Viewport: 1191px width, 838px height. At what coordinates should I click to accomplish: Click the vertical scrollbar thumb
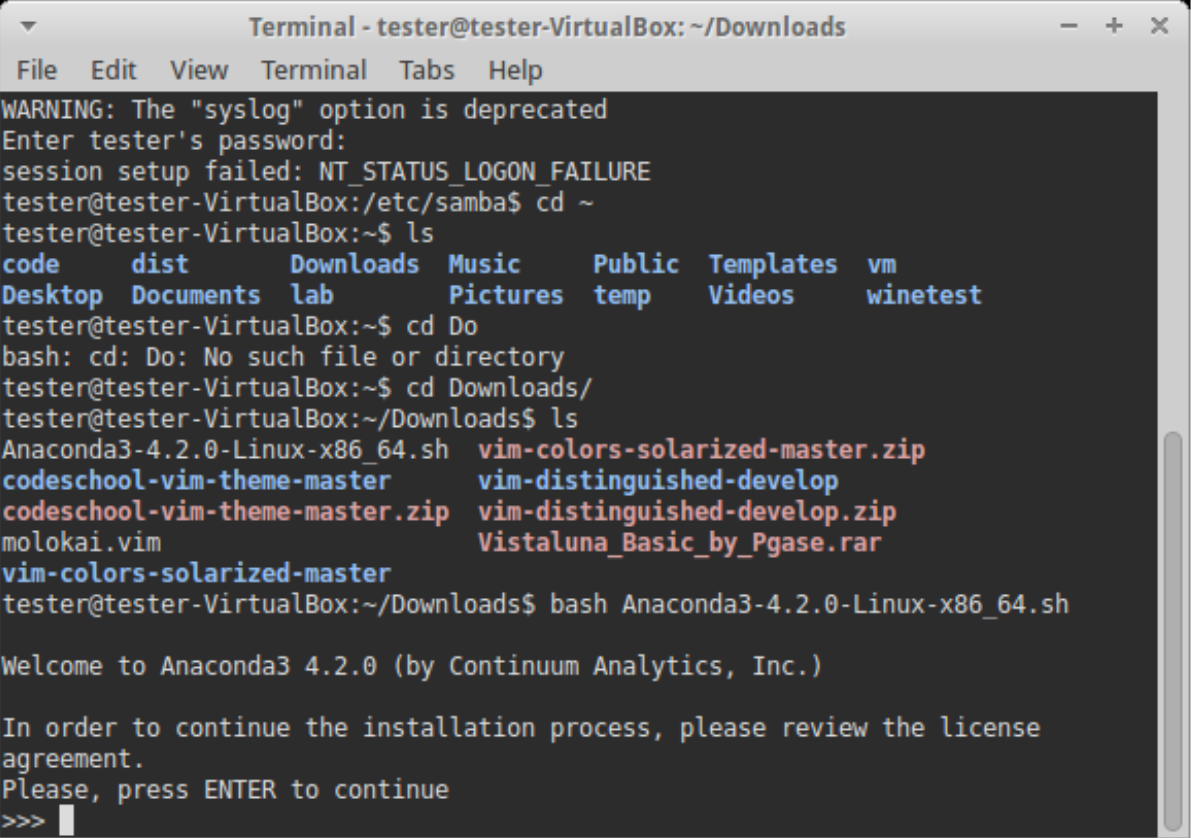[1174, 630]
